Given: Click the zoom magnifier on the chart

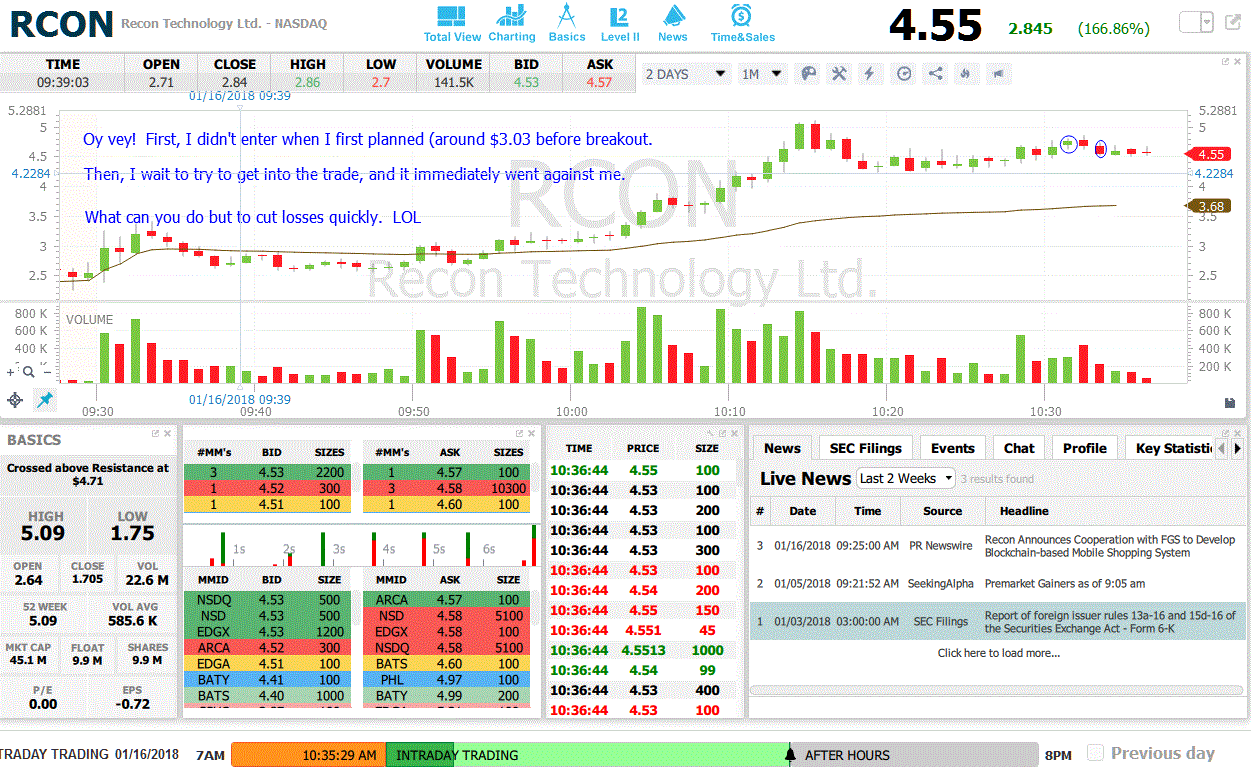Looking at the screenshot, I should tap(29, 372).
